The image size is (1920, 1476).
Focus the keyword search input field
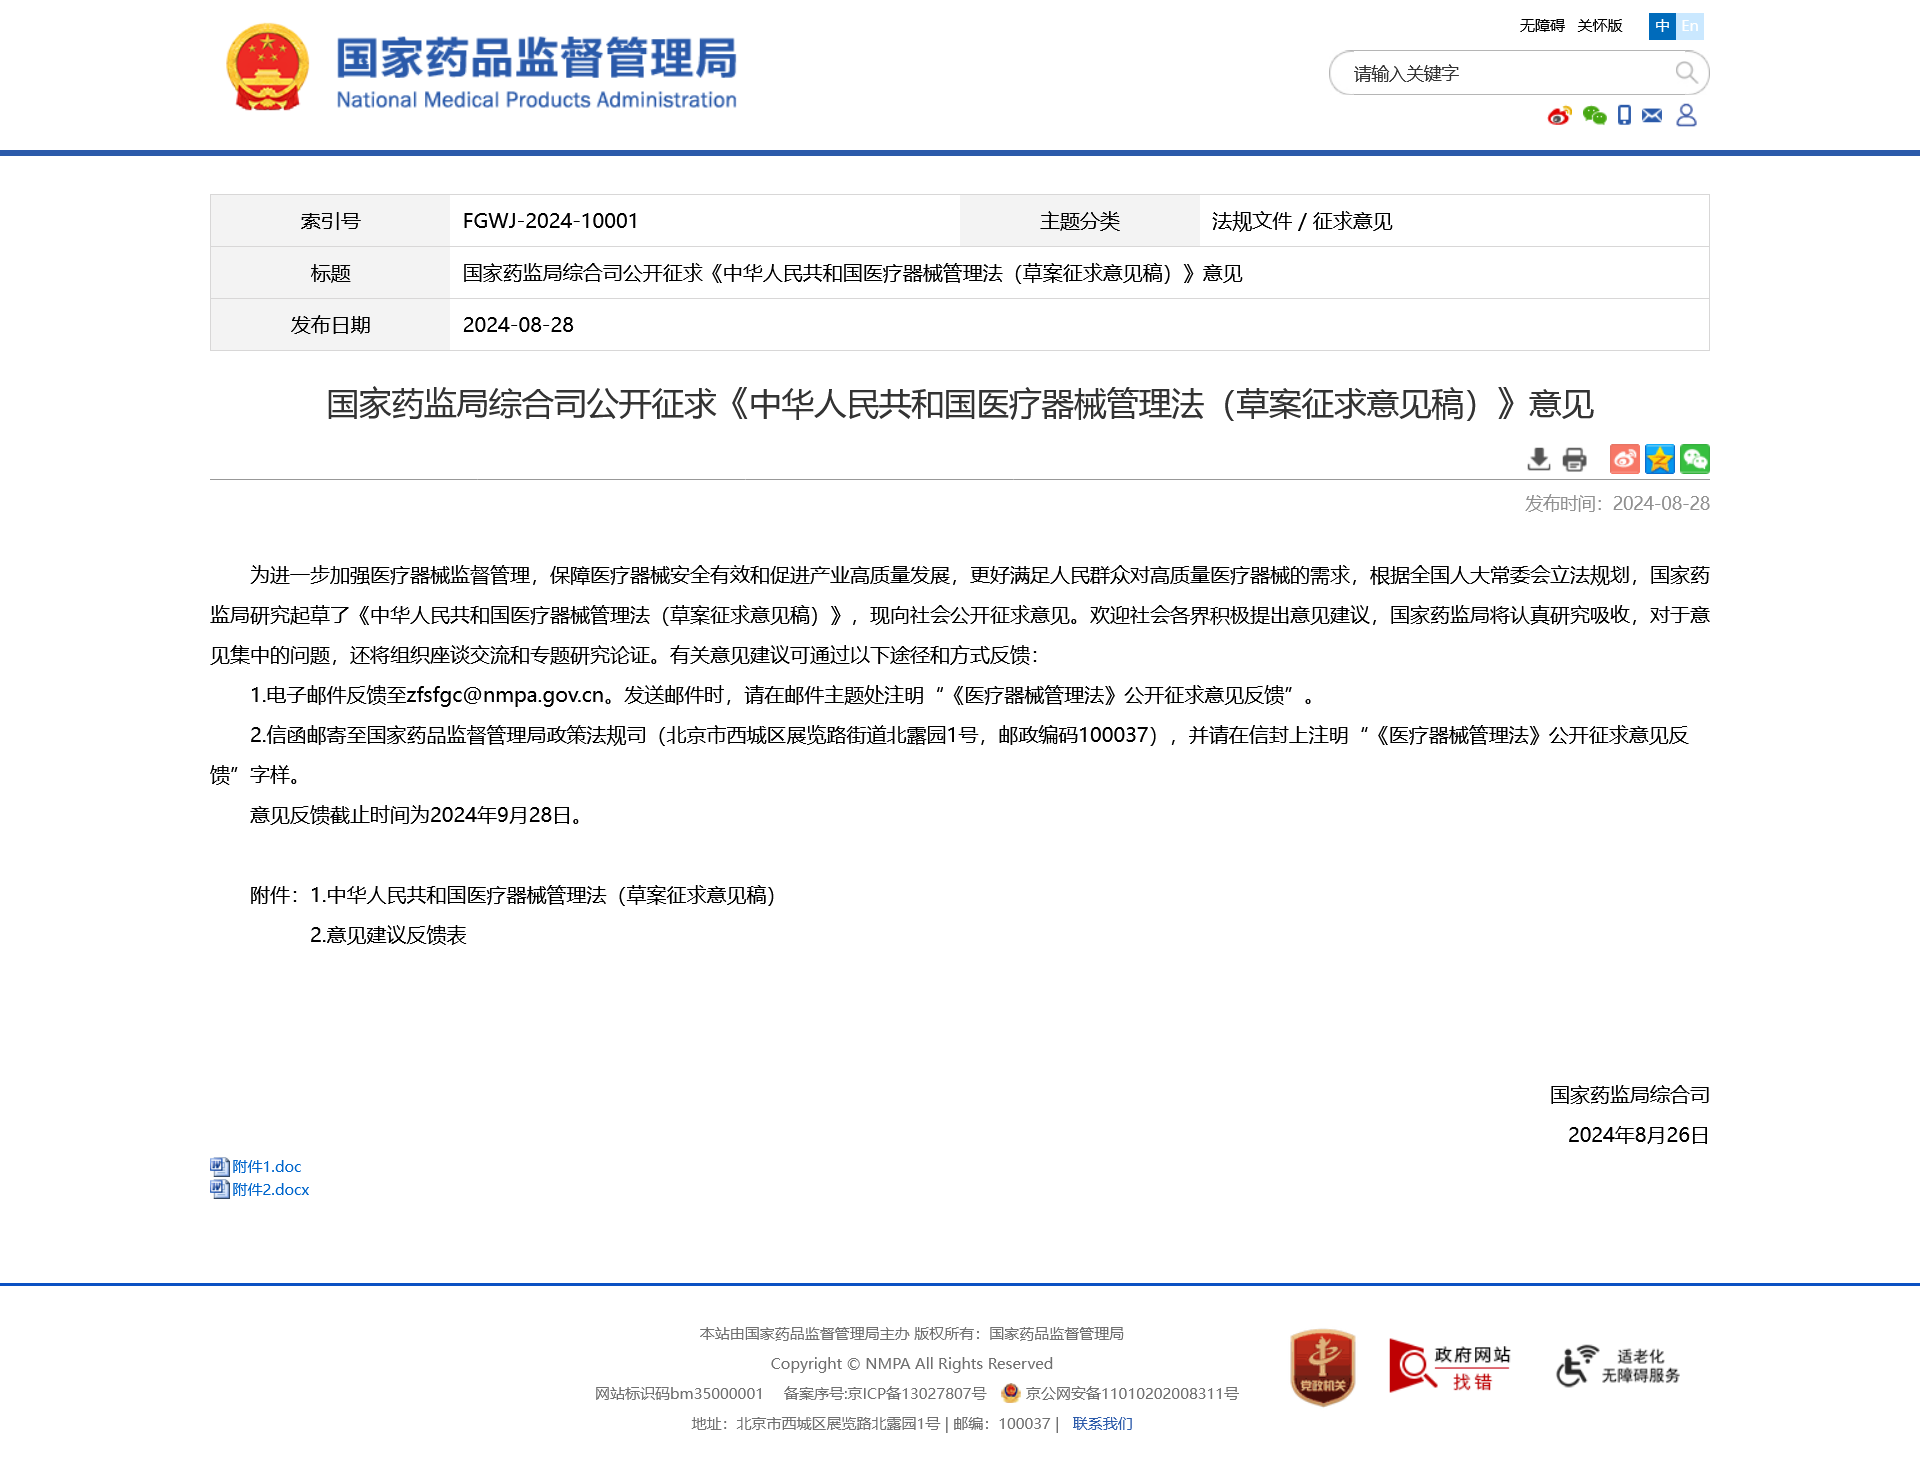pos(1500,73)
